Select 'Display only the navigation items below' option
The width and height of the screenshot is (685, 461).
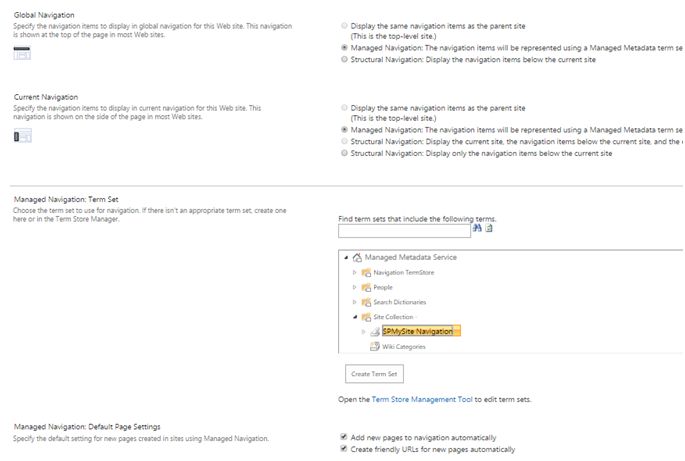[345, 153]
